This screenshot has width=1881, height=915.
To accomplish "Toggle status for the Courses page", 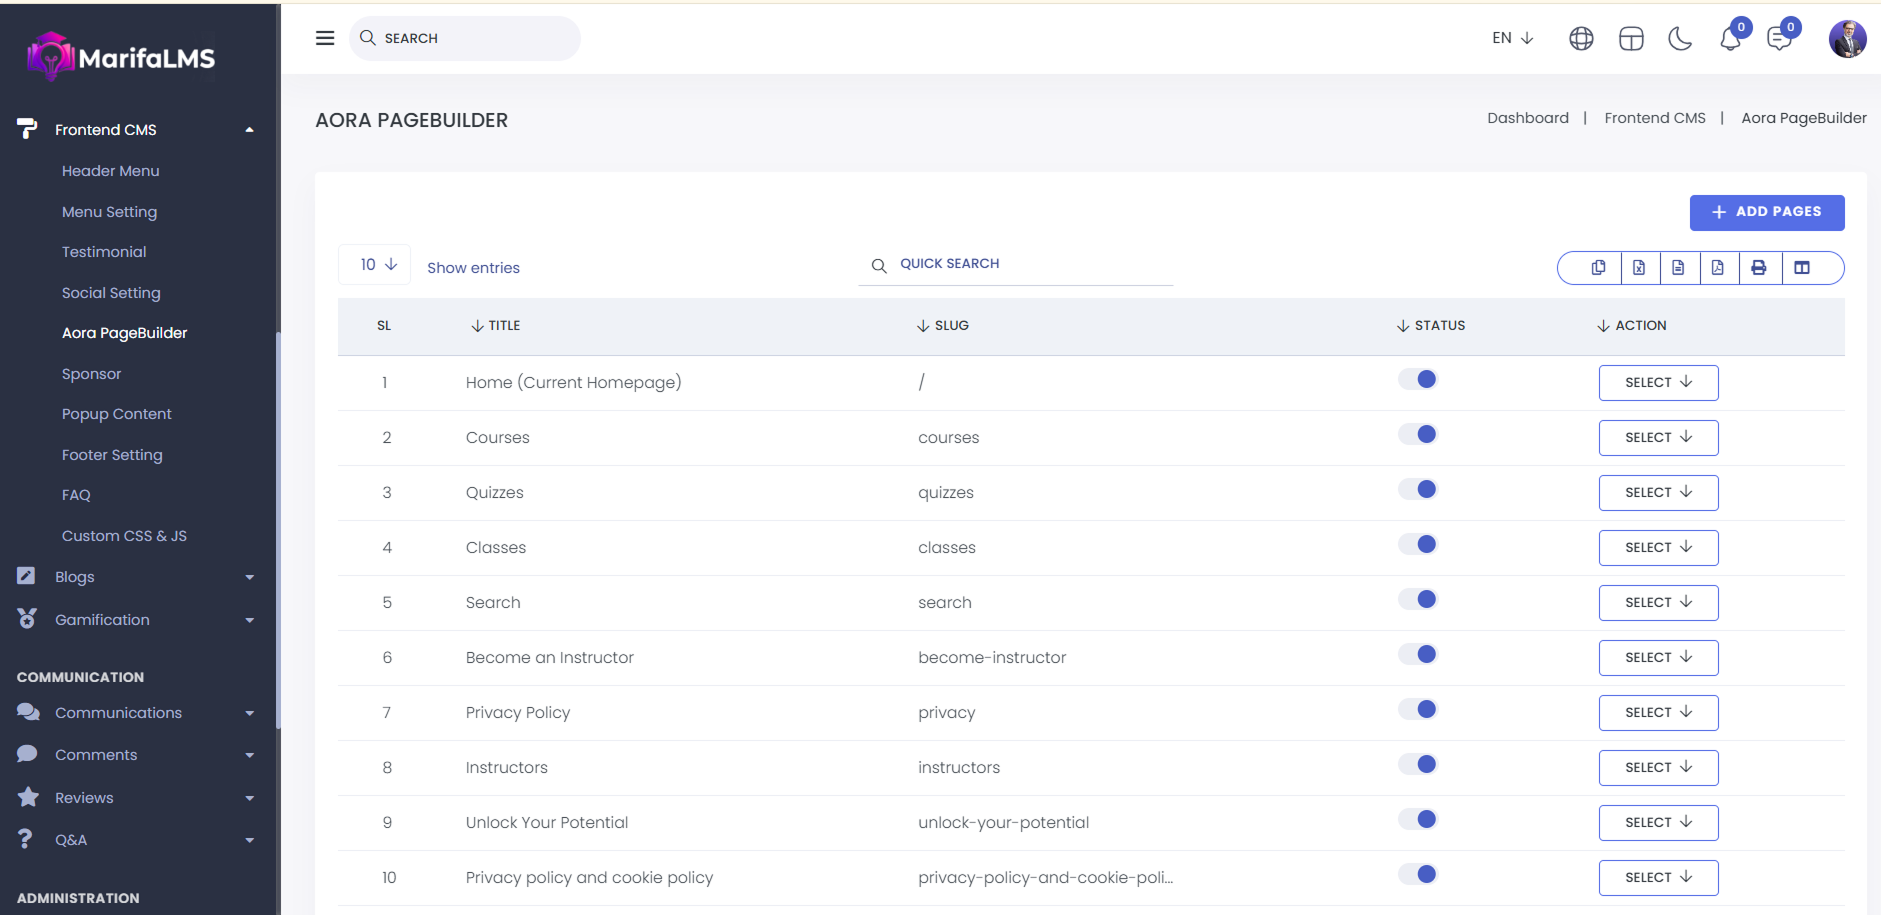I will tap(1418, 434).
